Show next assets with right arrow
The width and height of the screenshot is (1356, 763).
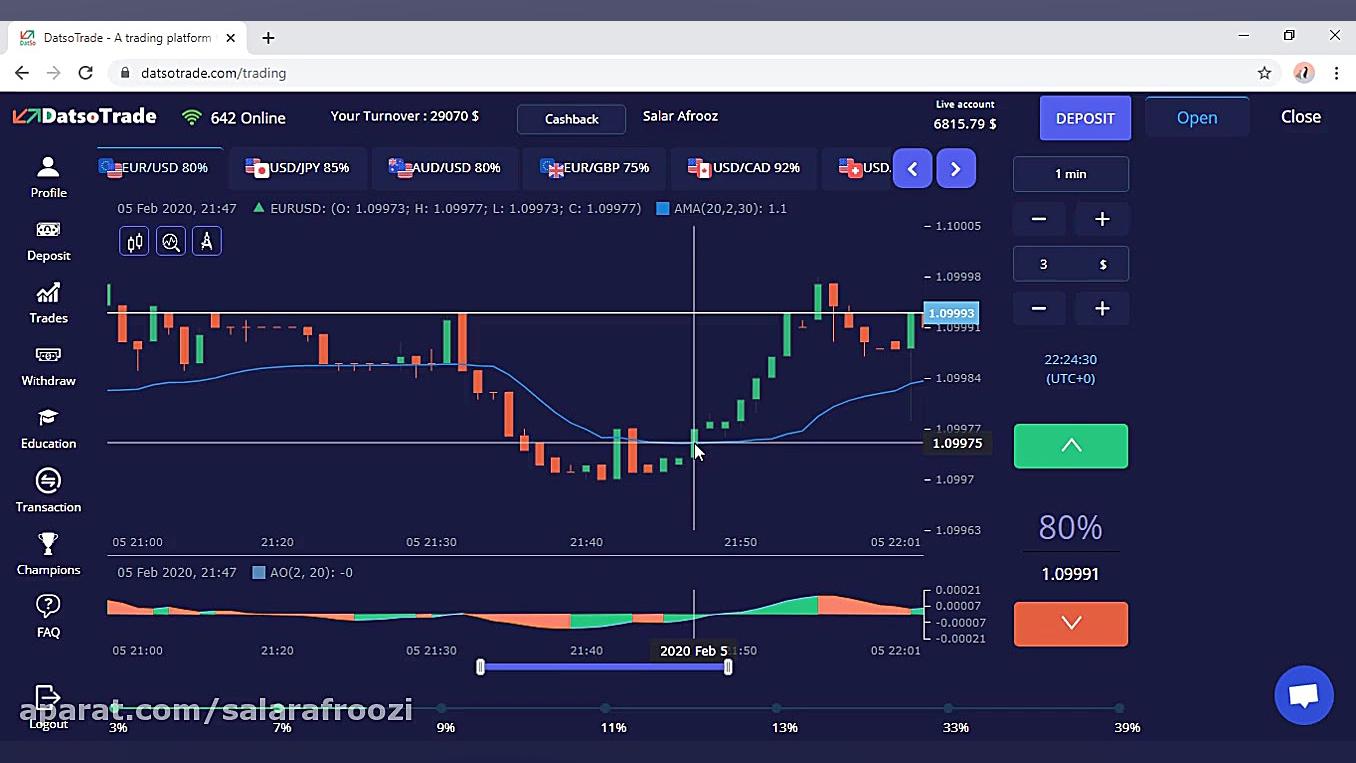tap(955, 169)
